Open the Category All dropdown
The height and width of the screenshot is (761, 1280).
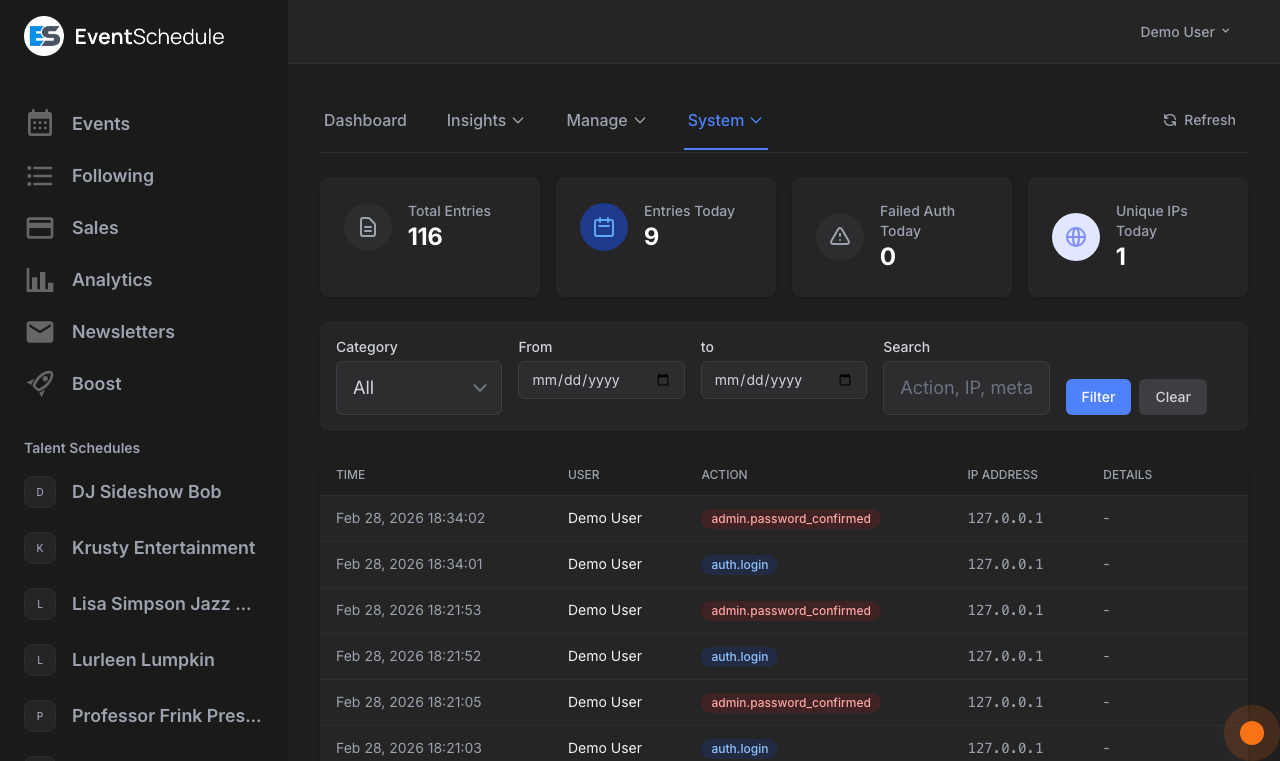coord(419,388)
